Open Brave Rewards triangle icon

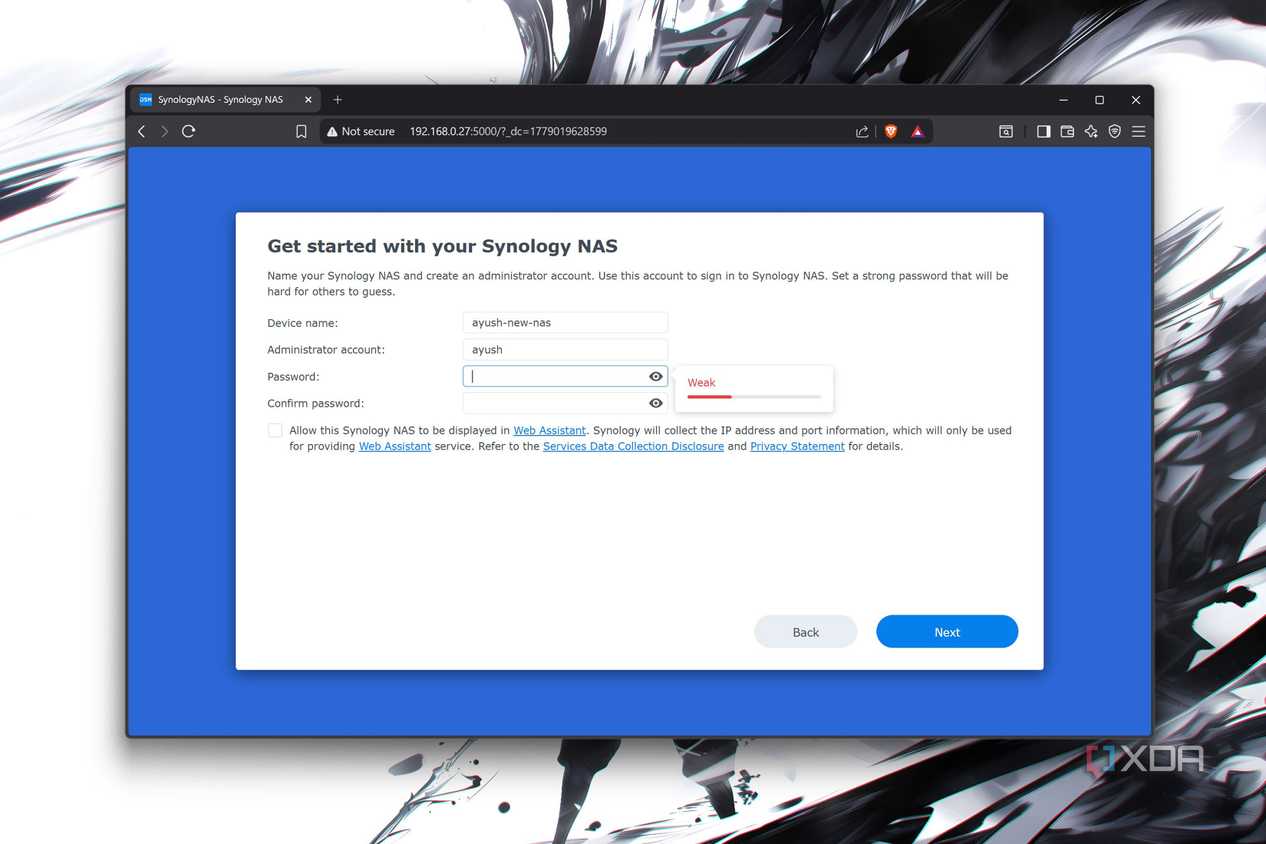(917, 131)
